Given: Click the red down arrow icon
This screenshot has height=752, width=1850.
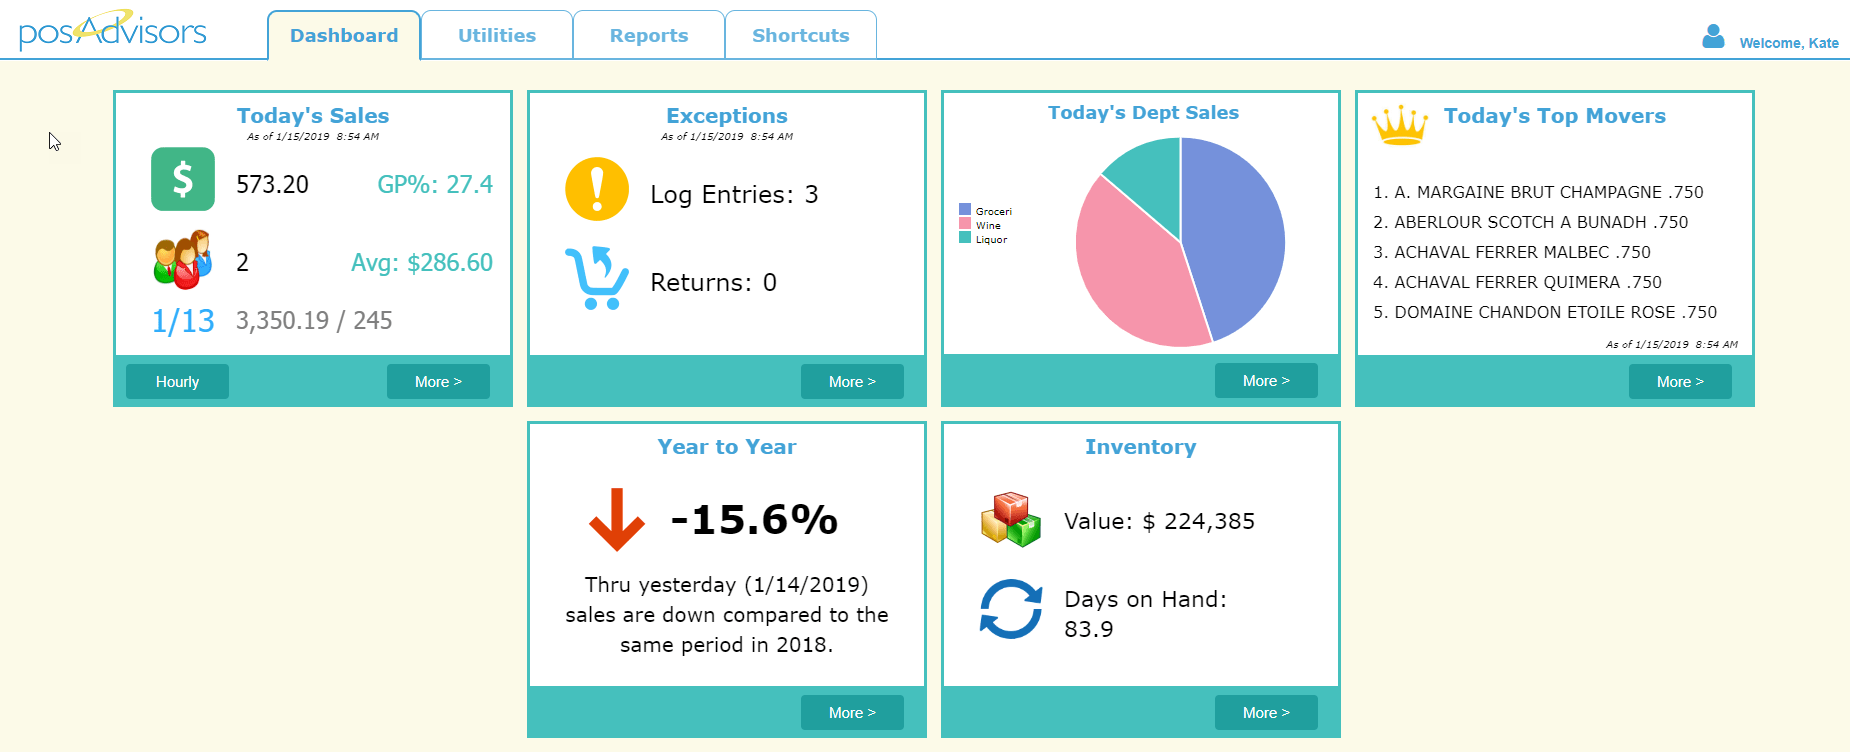Looking at the screenshot, I should click(616, 519).
